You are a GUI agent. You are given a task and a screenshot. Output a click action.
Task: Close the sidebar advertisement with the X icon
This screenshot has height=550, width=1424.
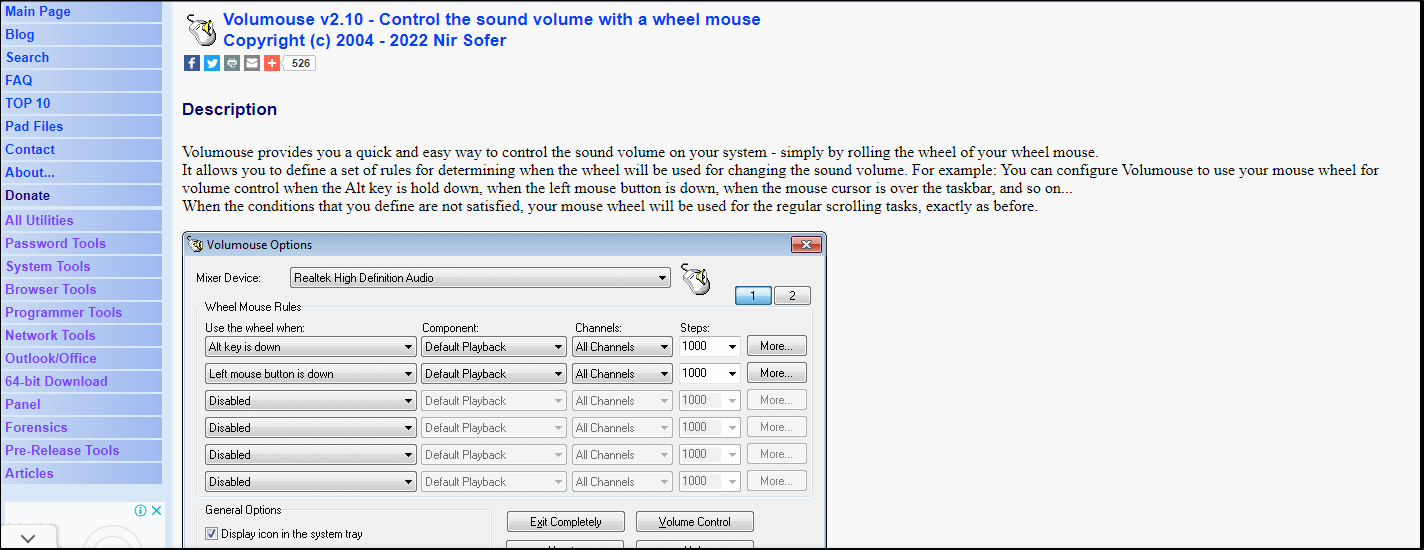coord(156,510)
